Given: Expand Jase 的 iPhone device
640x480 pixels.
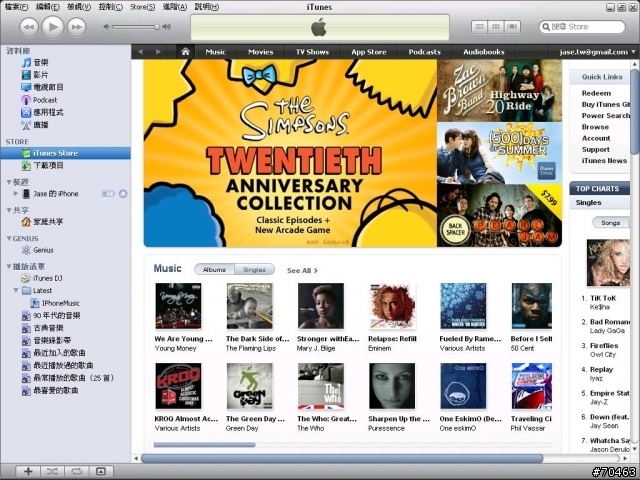Looking at the screenshot, I should point(16,193).
